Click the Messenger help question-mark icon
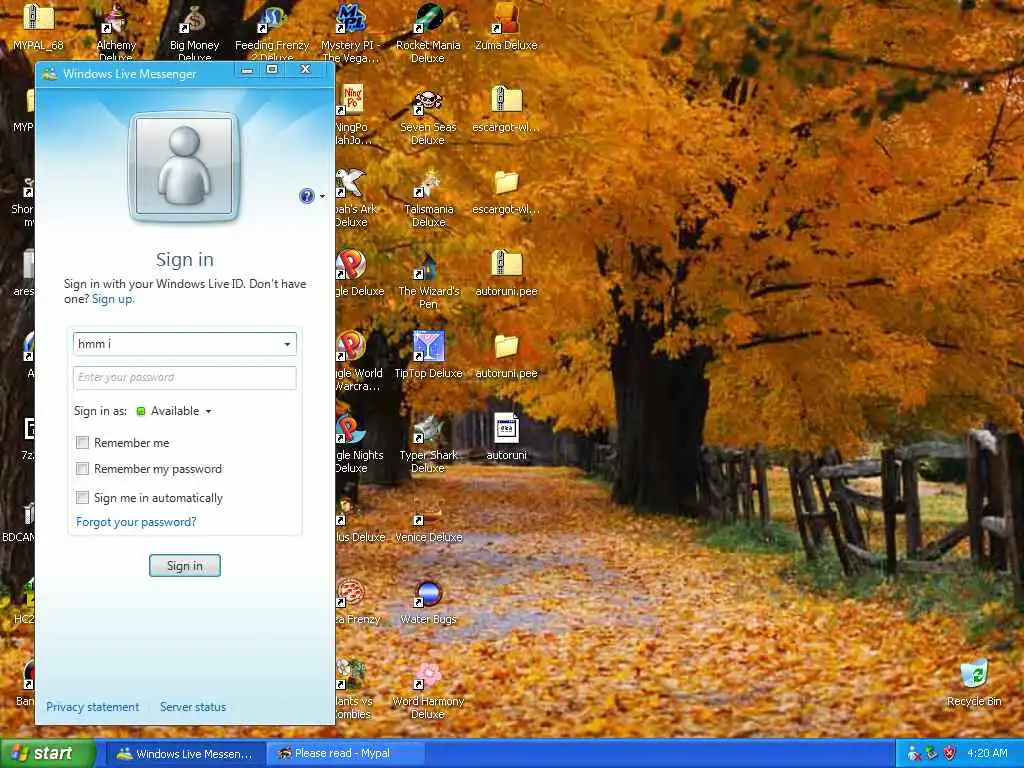The image size is (1024, 768). pos(306,196)
